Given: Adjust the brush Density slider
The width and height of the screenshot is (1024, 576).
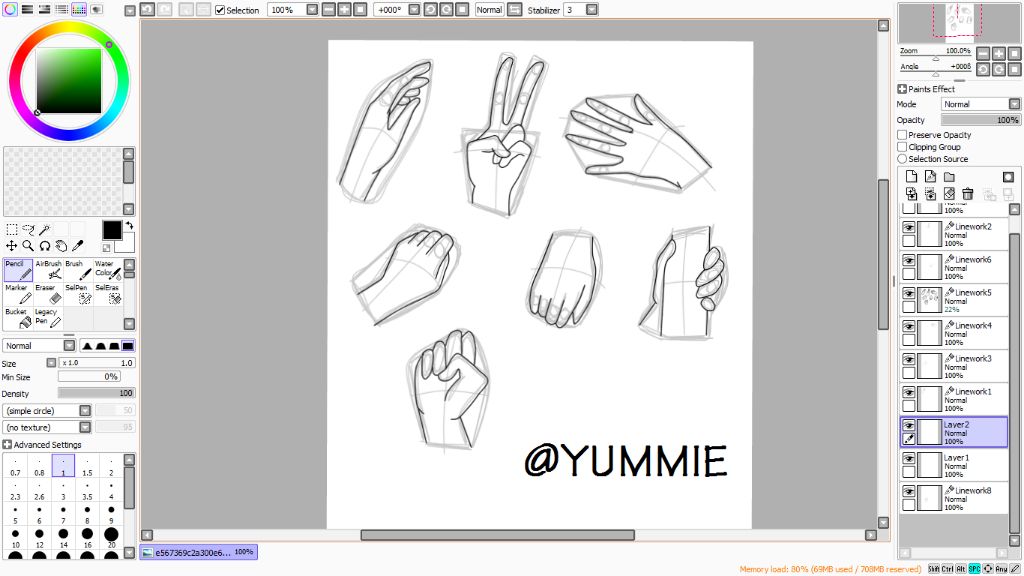Looking at the screenshot, I should 95,393.
